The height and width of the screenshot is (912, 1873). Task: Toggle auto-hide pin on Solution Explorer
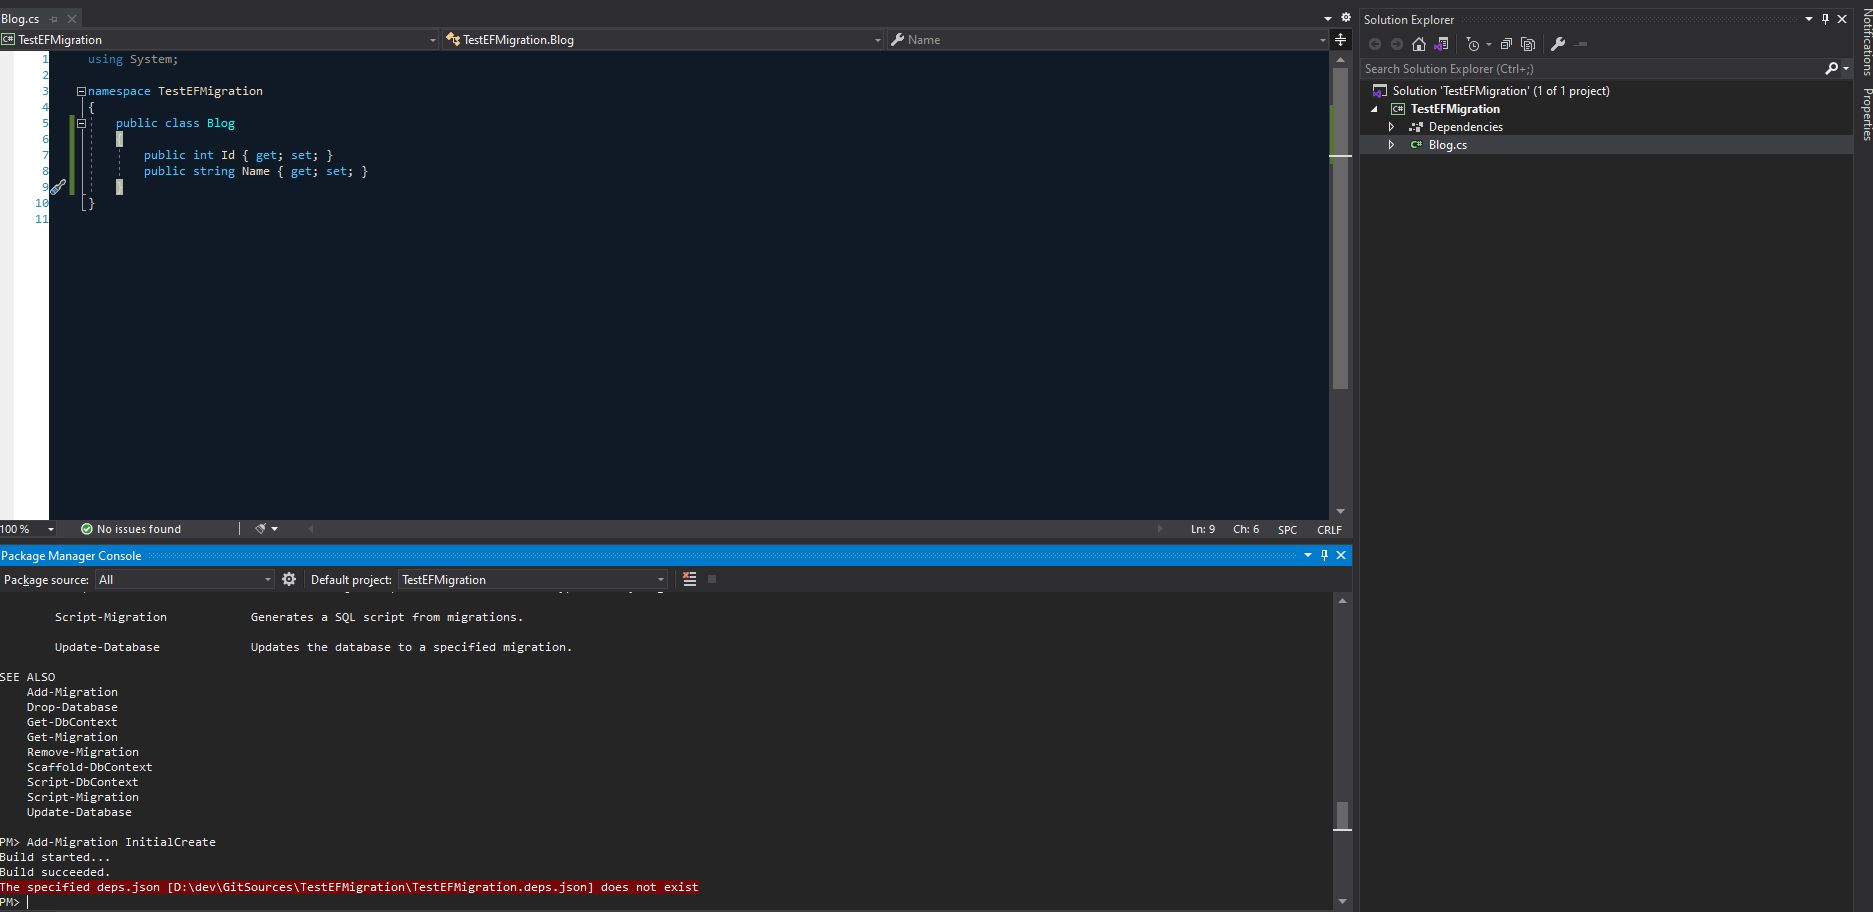1827,19
